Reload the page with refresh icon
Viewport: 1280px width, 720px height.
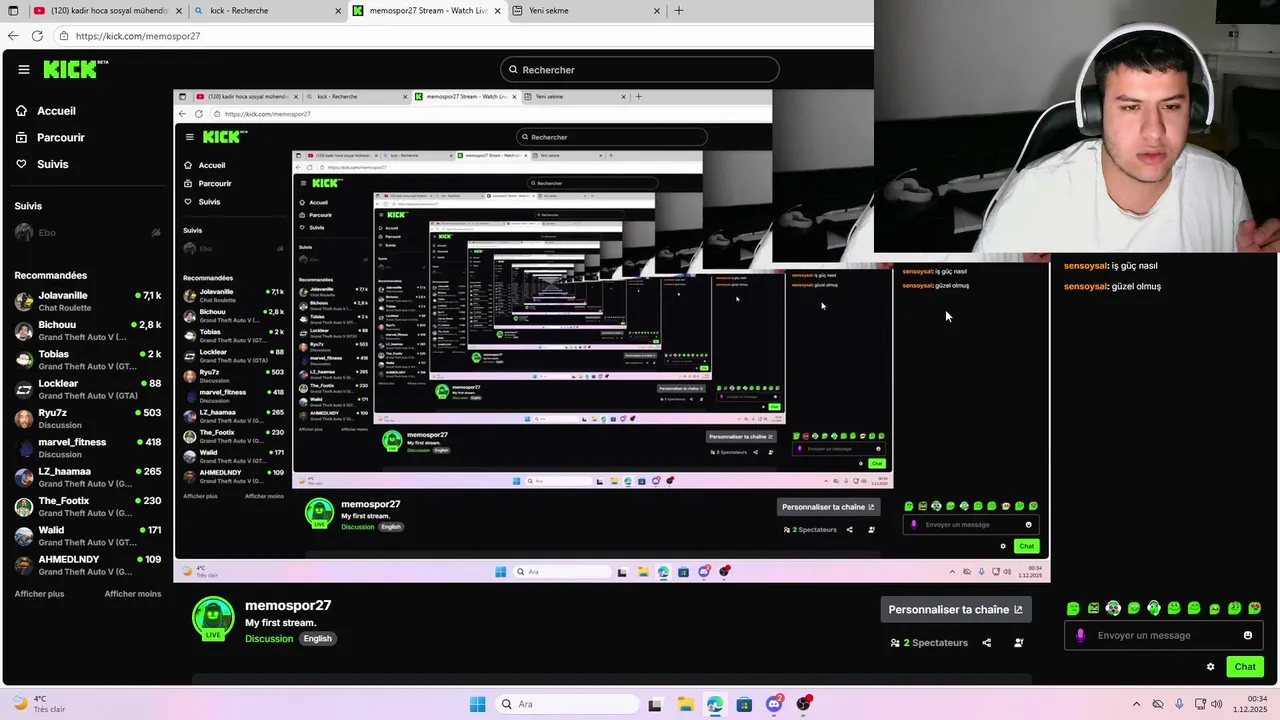pyautogui.click(x=37, y=36)
